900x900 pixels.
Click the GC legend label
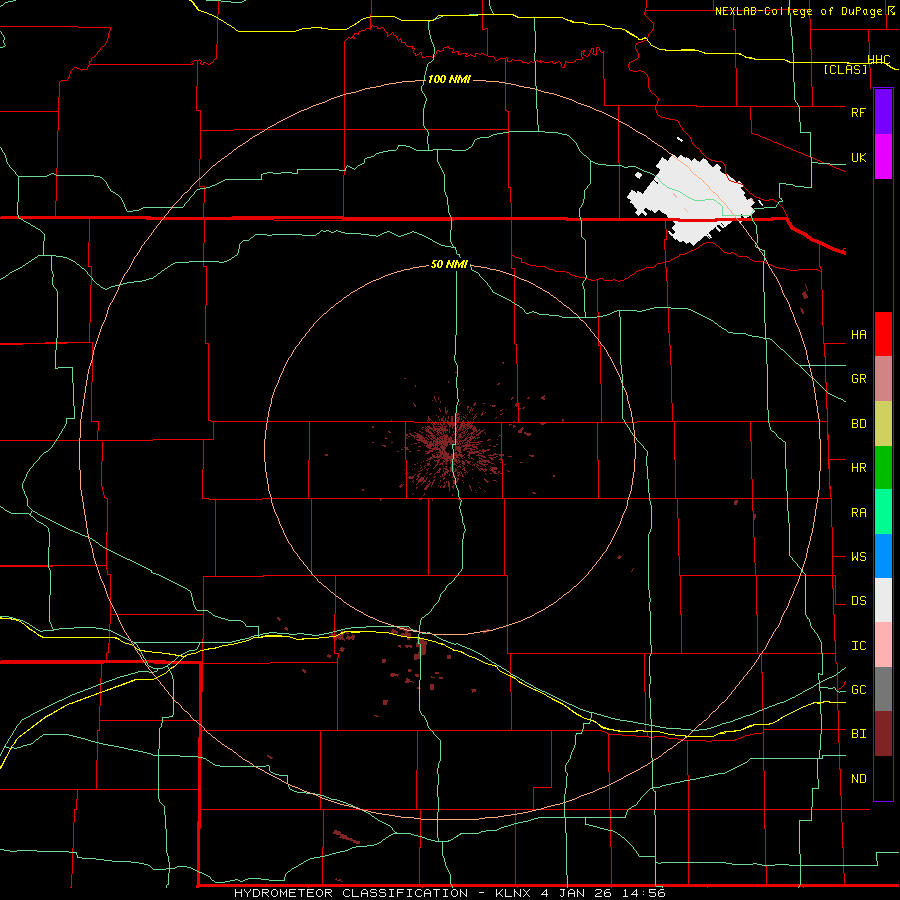pyautogui.click(x=858, y=690)
